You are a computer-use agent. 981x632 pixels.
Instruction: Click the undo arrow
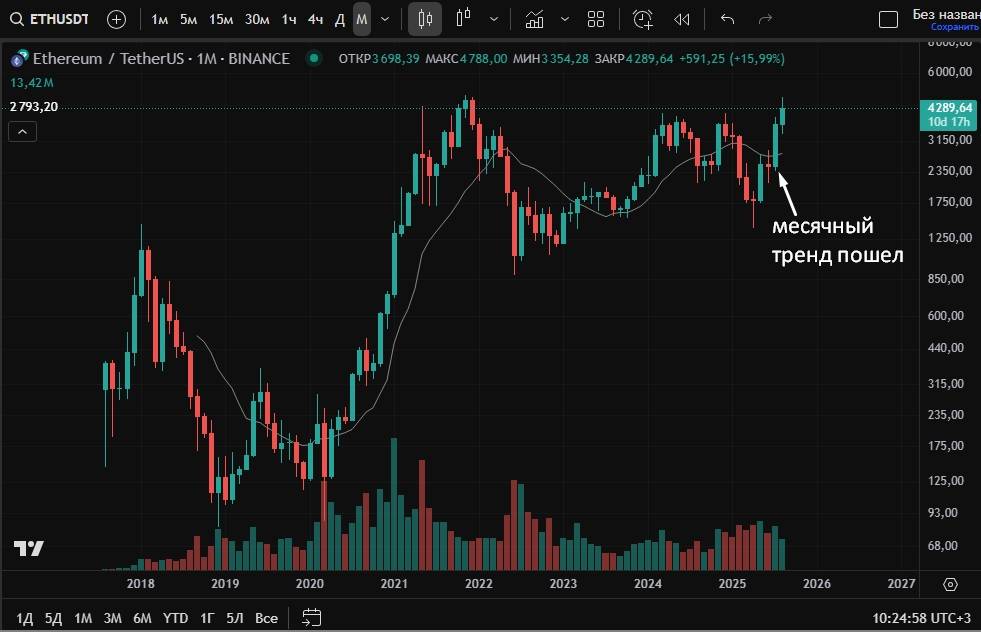coord(727,19)
